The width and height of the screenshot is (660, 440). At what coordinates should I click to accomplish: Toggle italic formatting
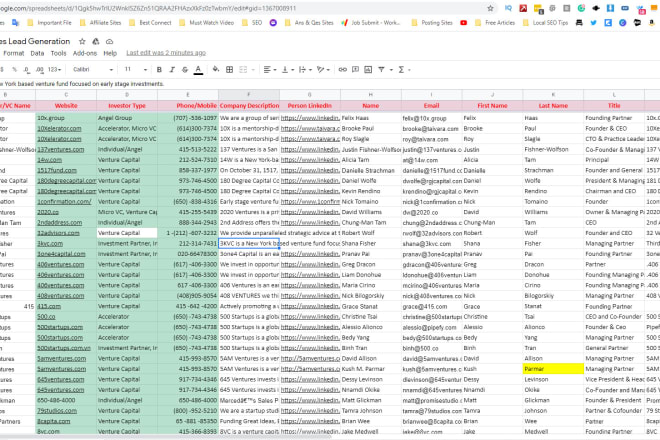tap(172, 69)
